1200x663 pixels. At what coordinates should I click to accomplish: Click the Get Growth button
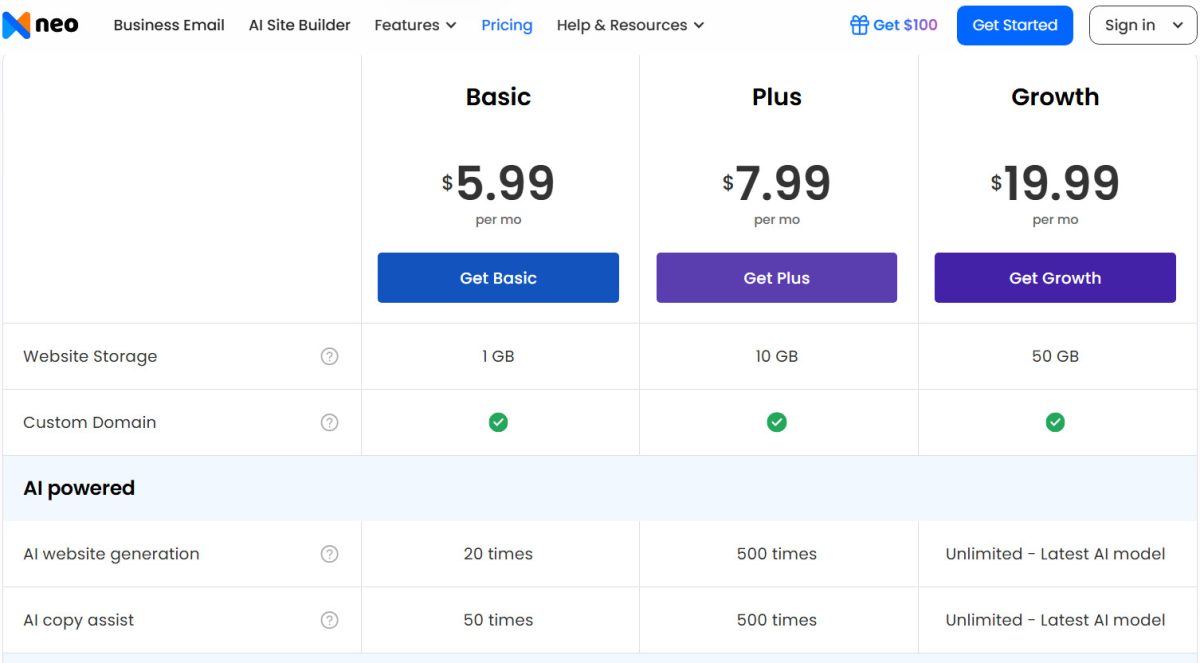[x=1055, y=278]
